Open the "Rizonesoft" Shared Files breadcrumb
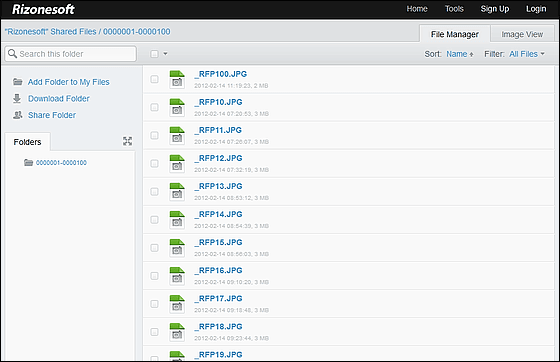 50,32
